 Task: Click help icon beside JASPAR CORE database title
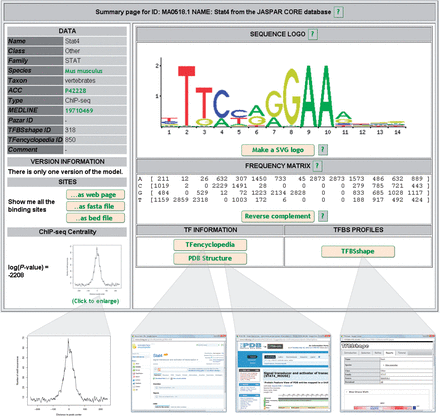pyautogui.click(x=338, y=12)
